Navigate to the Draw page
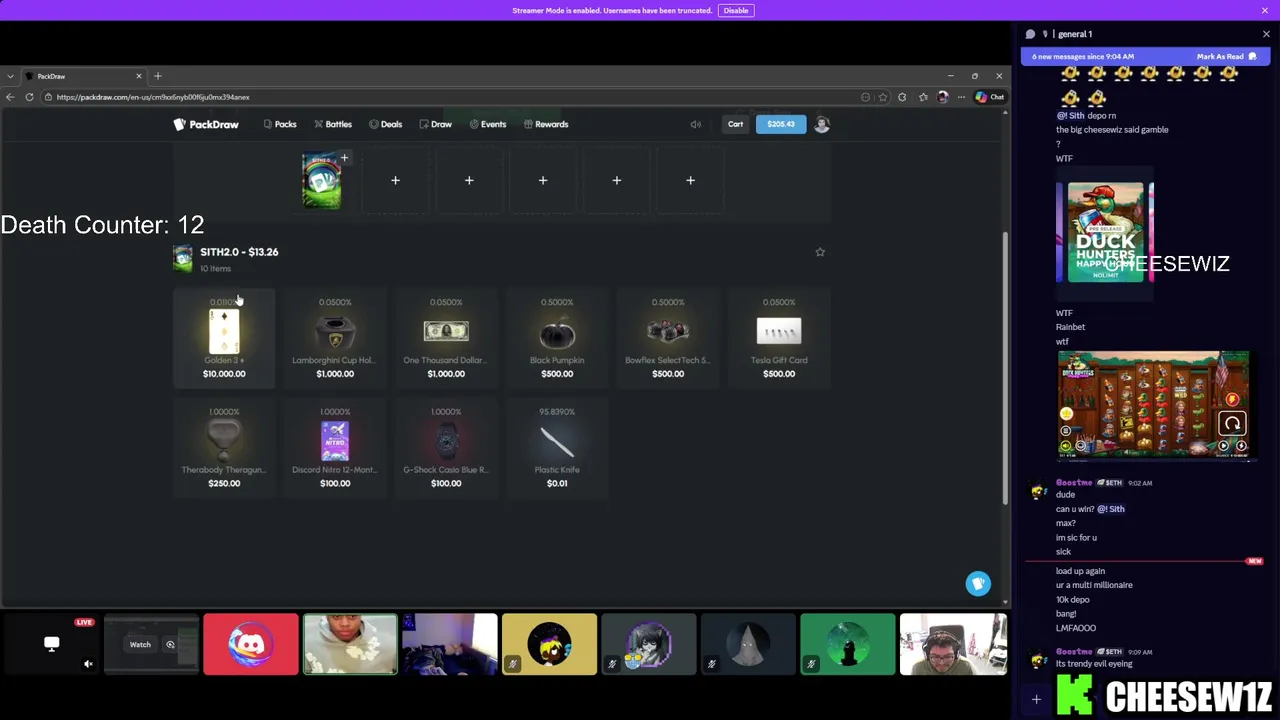Viewport: 1280px width, 720px height. tap(435, 124)
